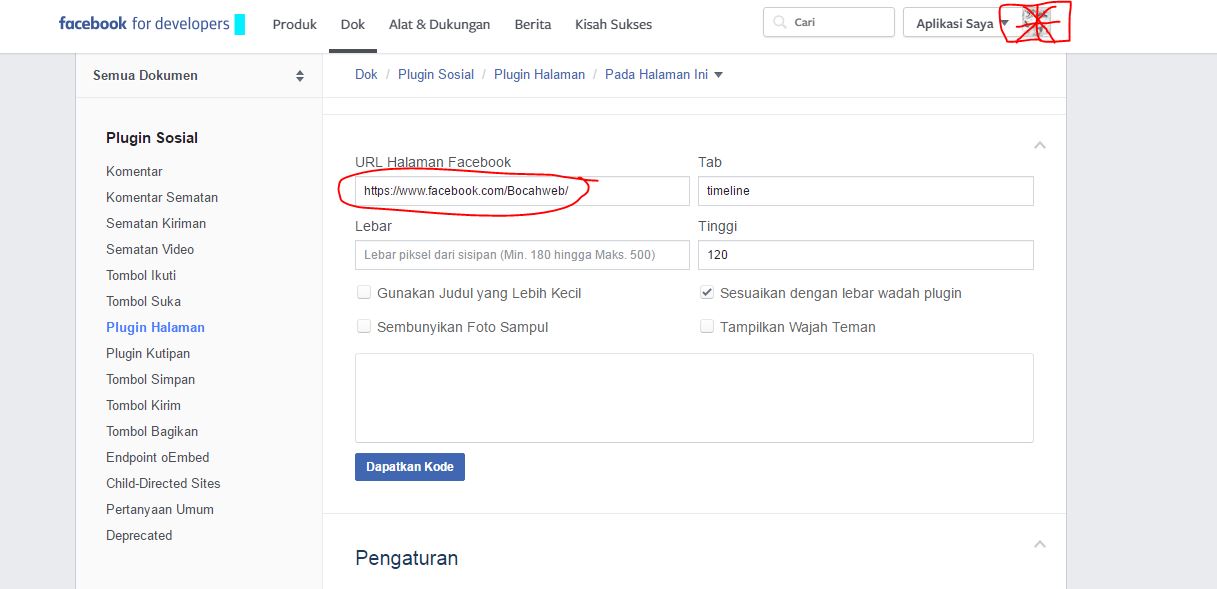Image resolution: width=1217 pixels, height=589 pixels.
Task: Enable Sembunyikan Foto Sampul checkbox
Action: coord(364,326)
